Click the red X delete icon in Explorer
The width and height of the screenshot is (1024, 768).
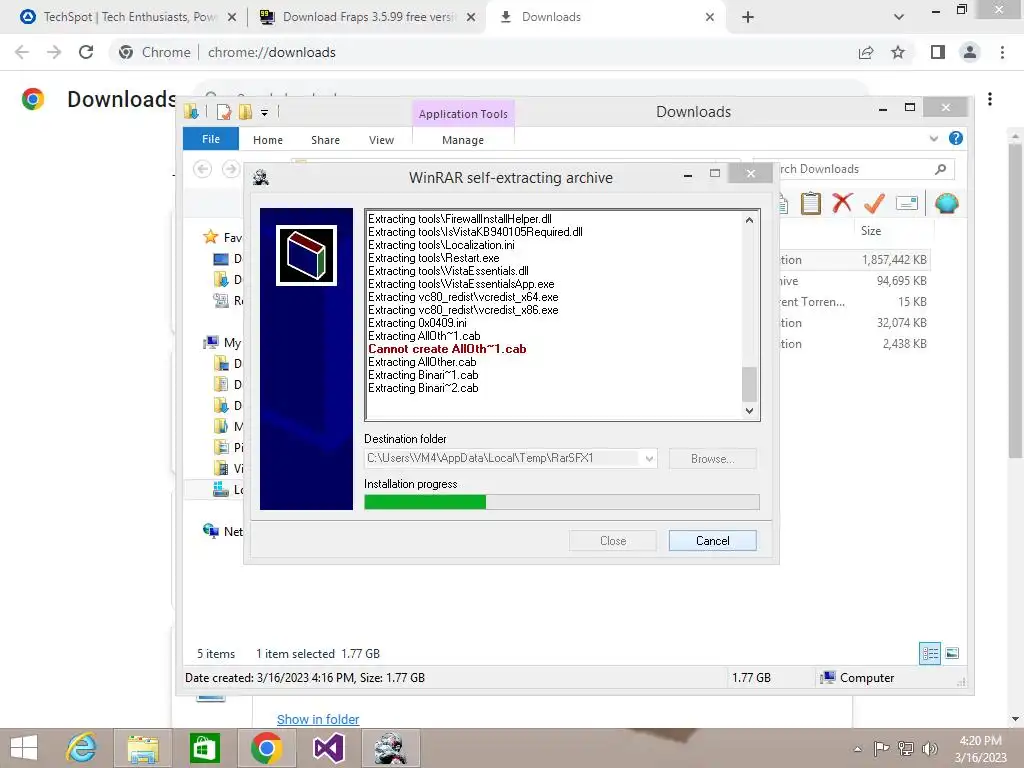click(842, 203)
